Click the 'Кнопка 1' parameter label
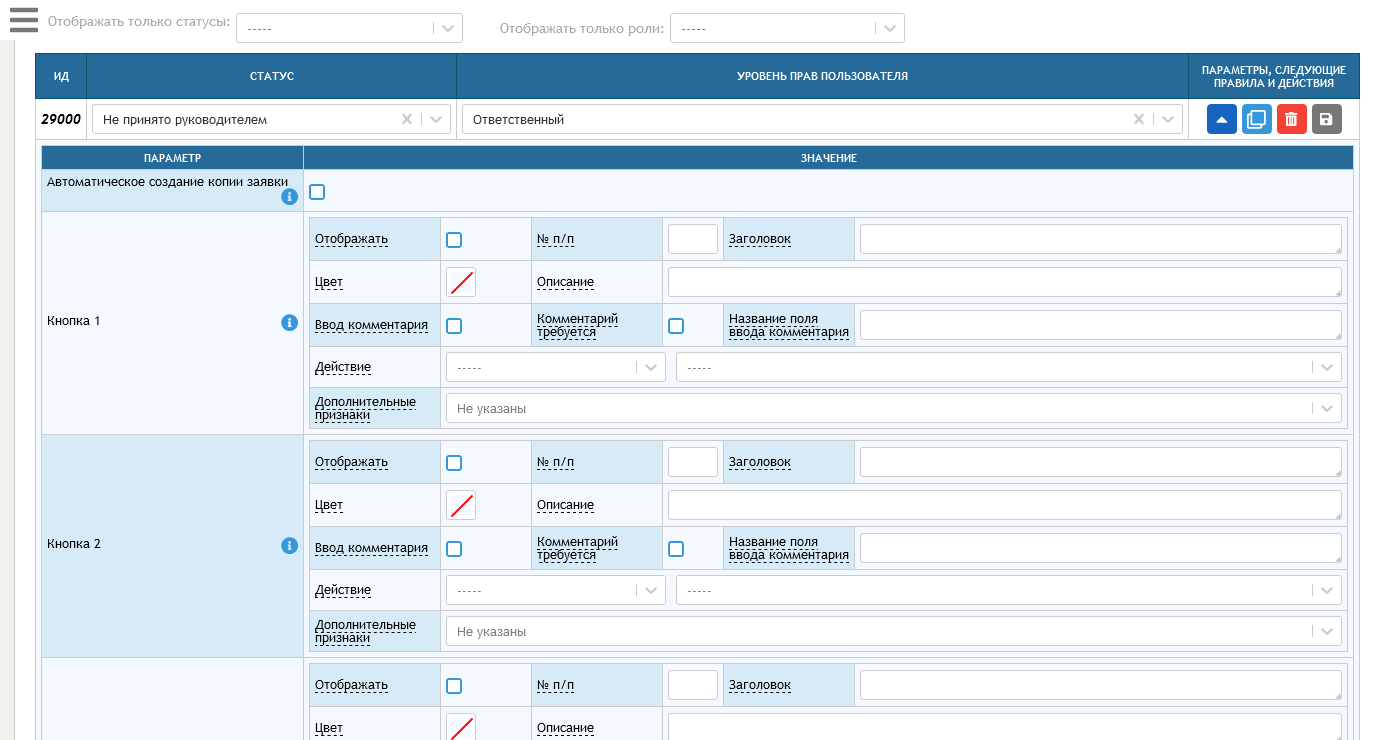Viewport: 1380px width, 740px height. [74, 321]
